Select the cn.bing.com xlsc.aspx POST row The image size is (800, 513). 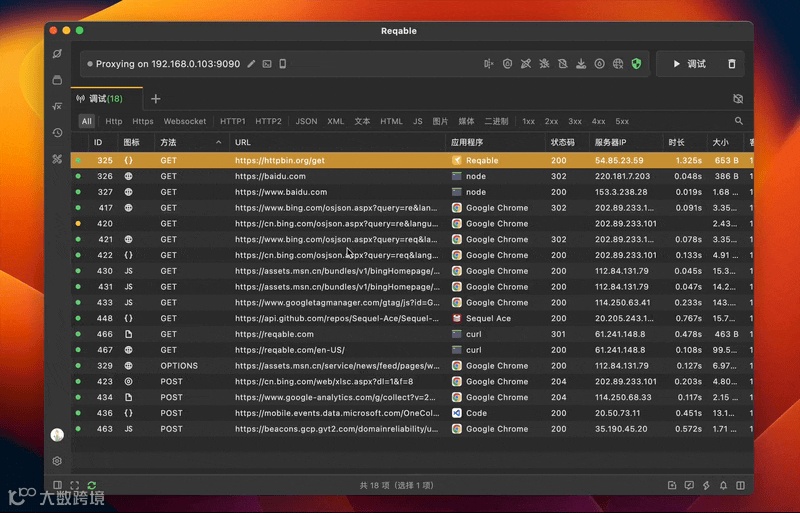tap(412, 381)
